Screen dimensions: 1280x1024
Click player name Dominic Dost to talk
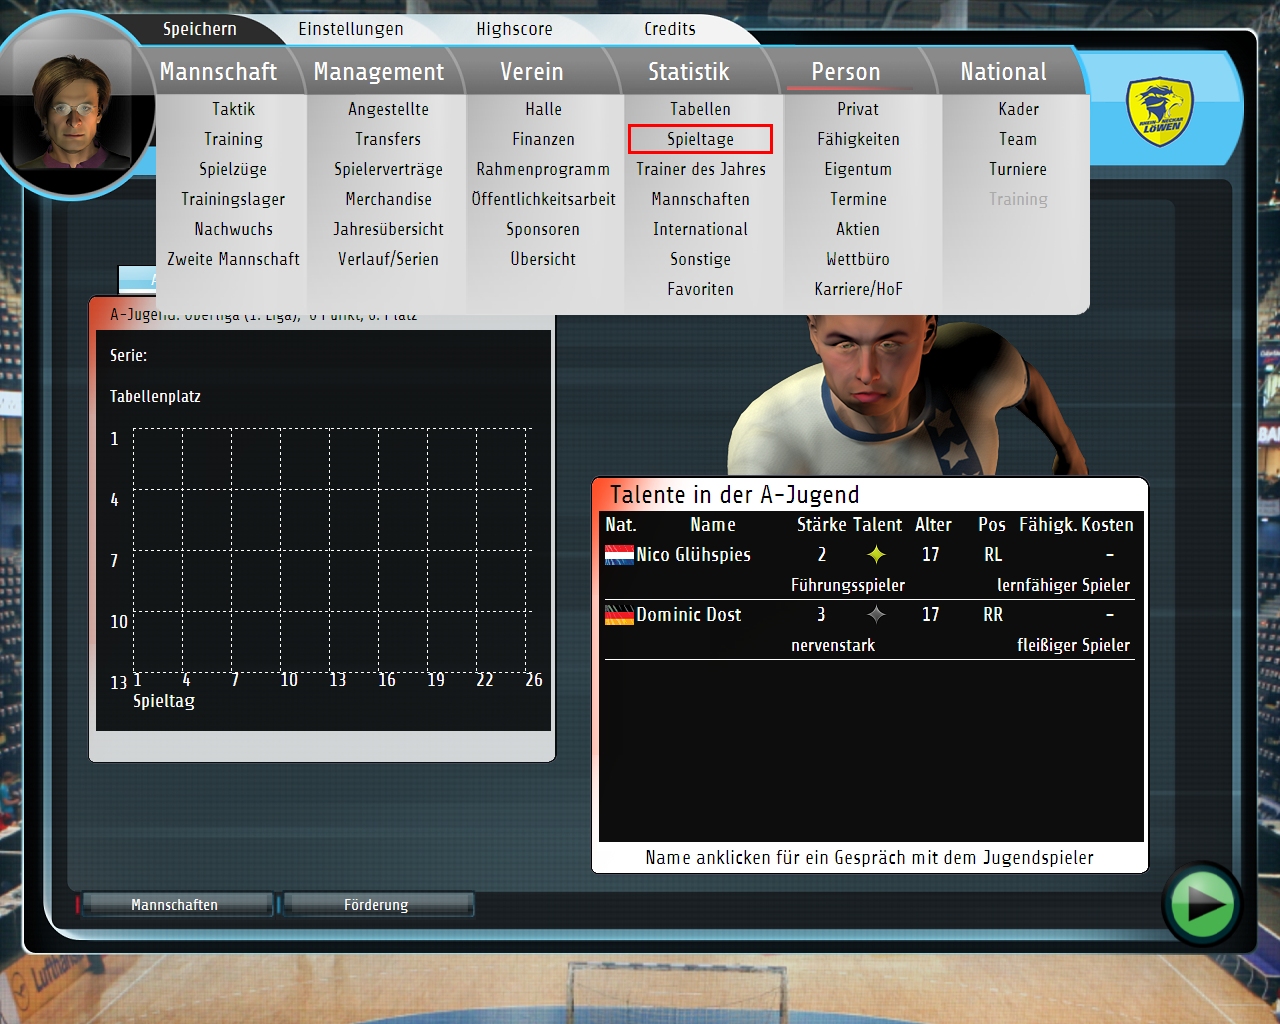pyautogui.click(x=689, y=615)
